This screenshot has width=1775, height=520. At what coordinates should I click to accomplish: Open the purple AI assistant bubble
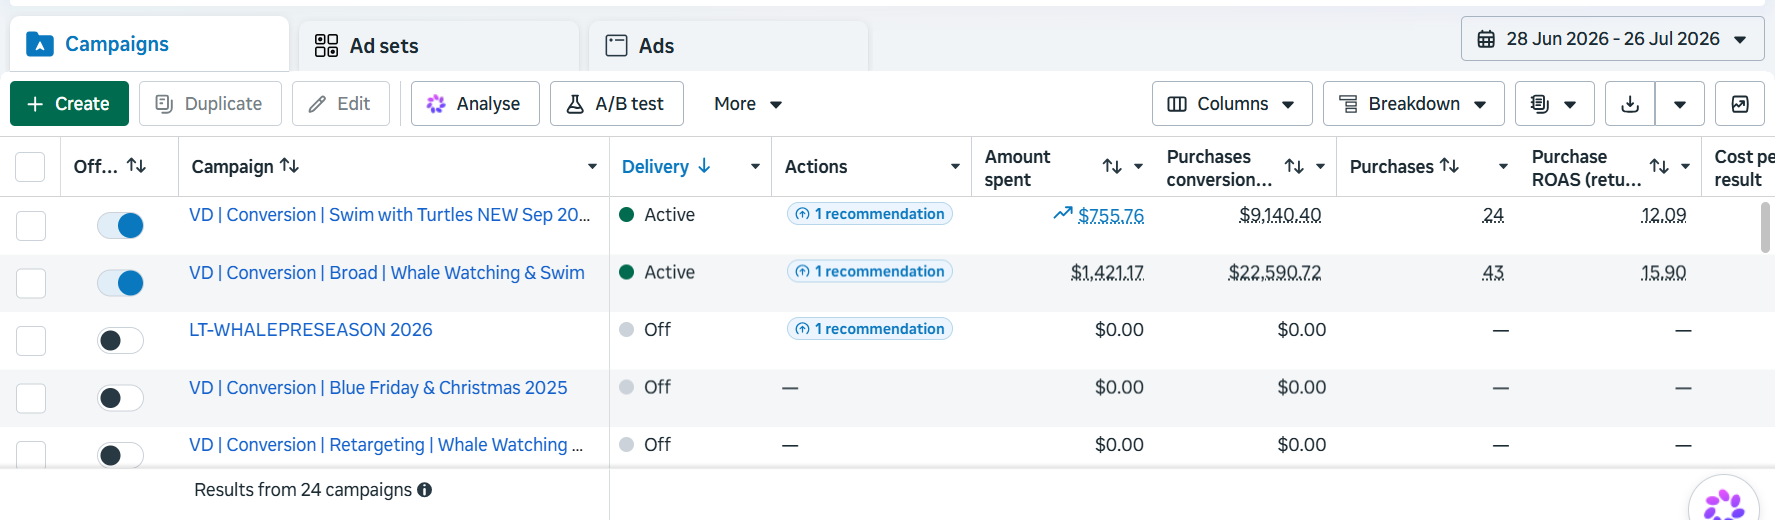[x=1724, y=504]
